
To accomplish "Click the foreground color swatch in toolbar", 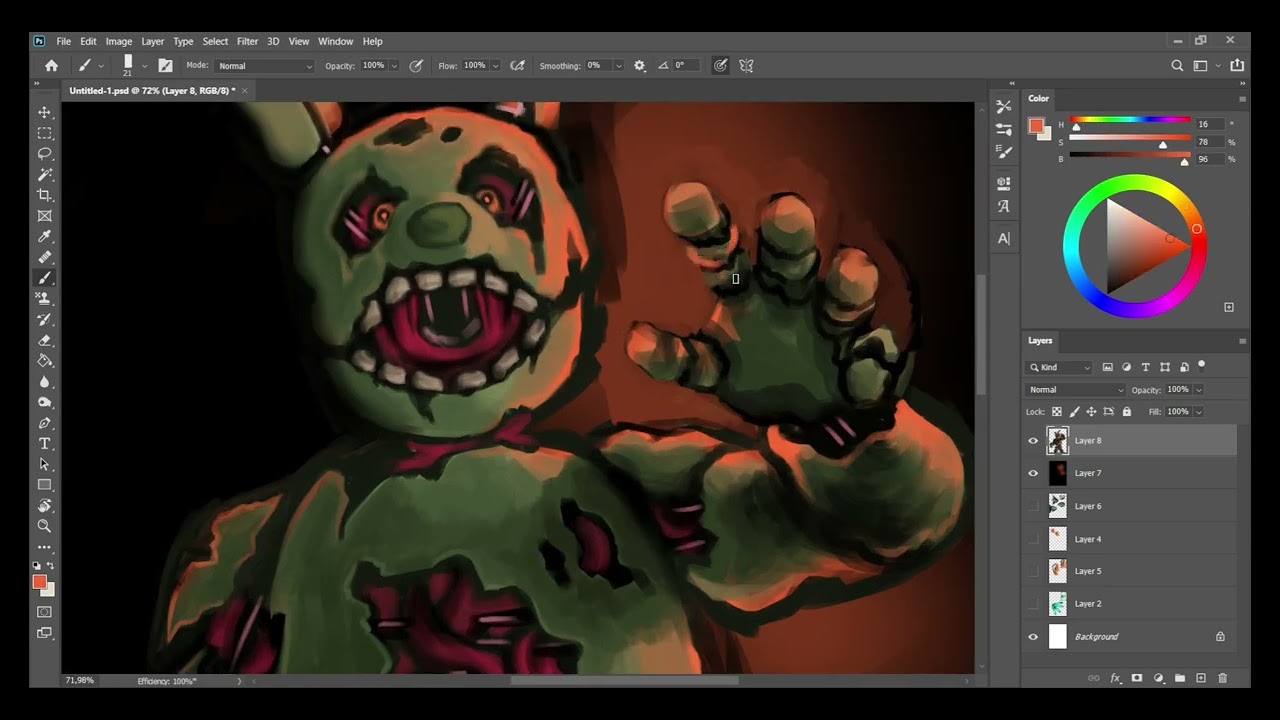I will (39, 582).
